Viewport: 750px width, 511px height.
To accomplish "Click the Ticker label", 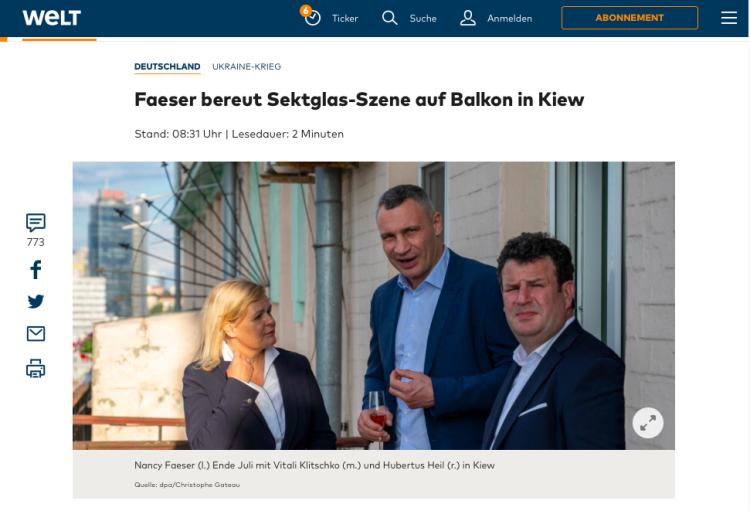I will click(x=345, y=19).
